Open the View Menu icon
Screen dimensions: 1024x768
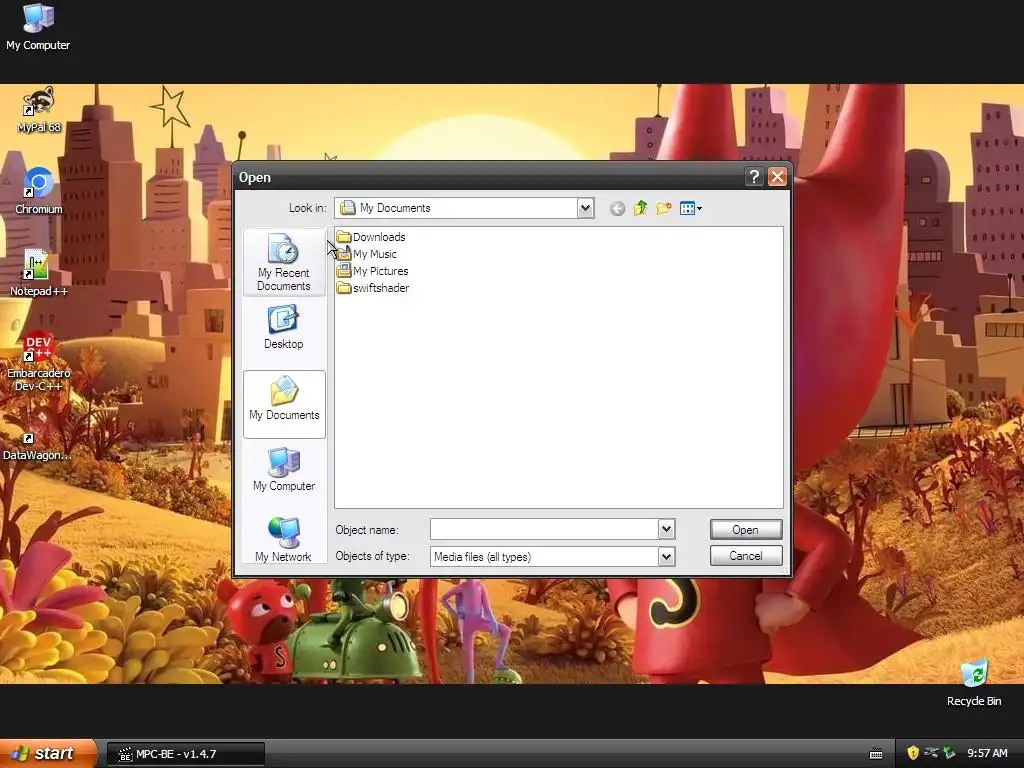tap(690, 208)
